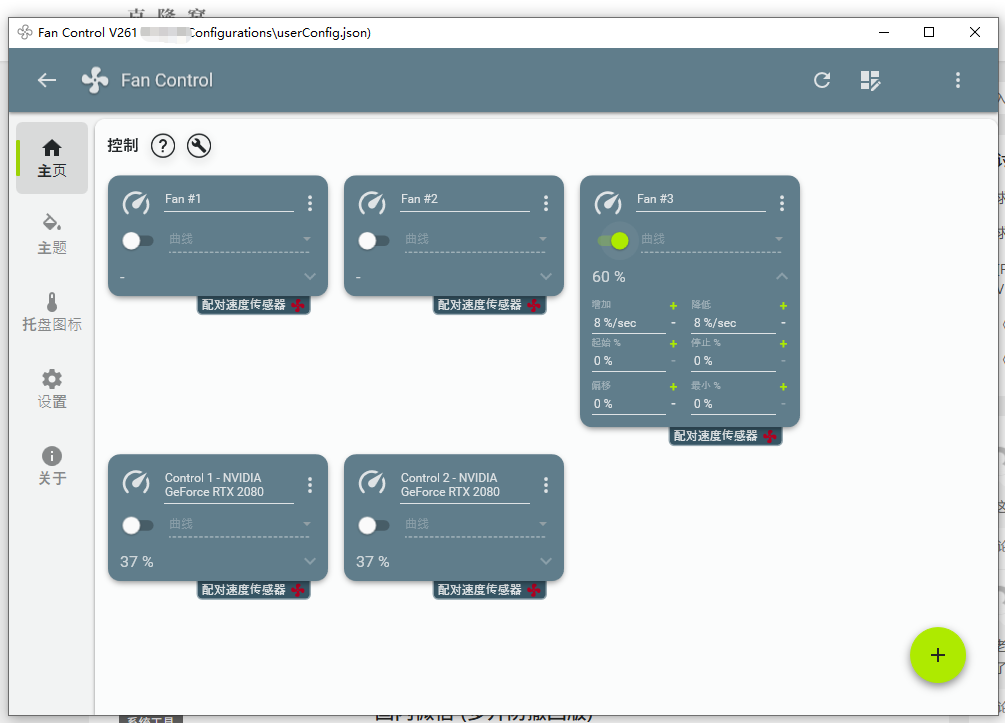The image size is (1005, 723).
Task: Collapse the Fan #3 card details
Action: pyautogui.click(x=782, y=277)
